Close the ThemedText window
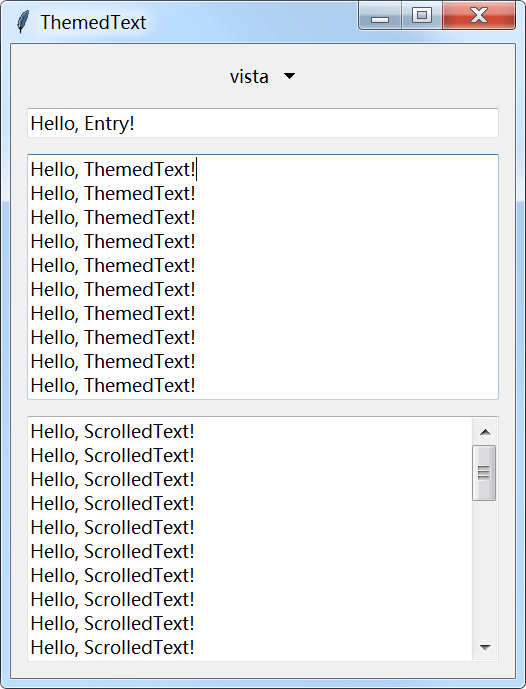The image size is (526, 689). [x=479, y=16]
